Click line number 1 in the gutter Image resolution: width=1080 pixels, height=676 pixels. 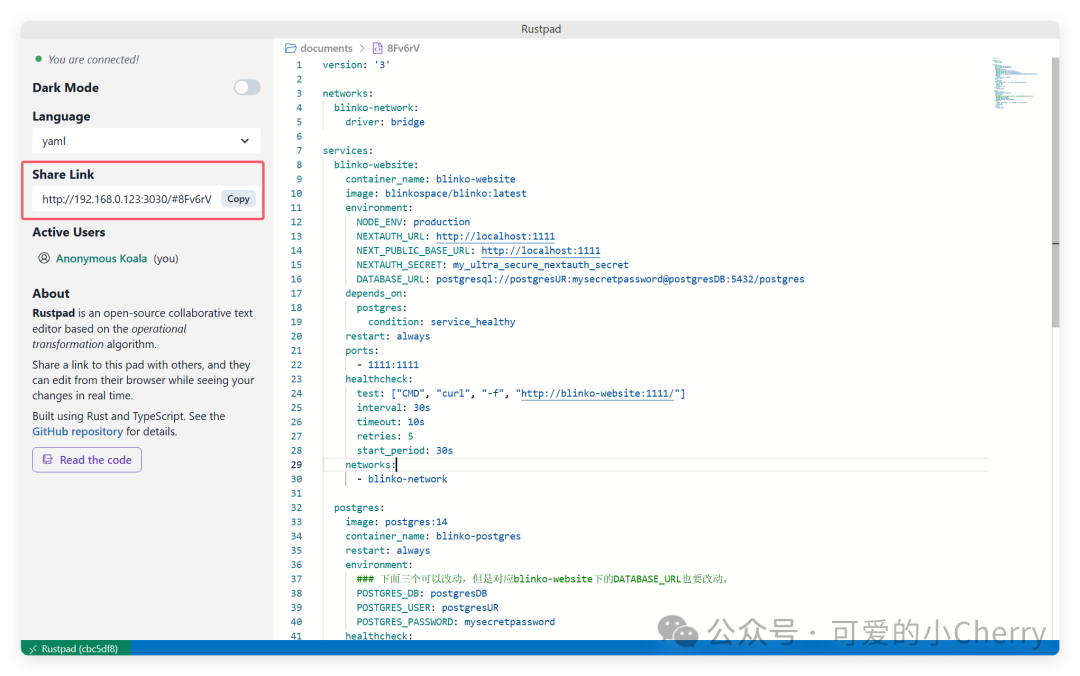click(299, 65)
